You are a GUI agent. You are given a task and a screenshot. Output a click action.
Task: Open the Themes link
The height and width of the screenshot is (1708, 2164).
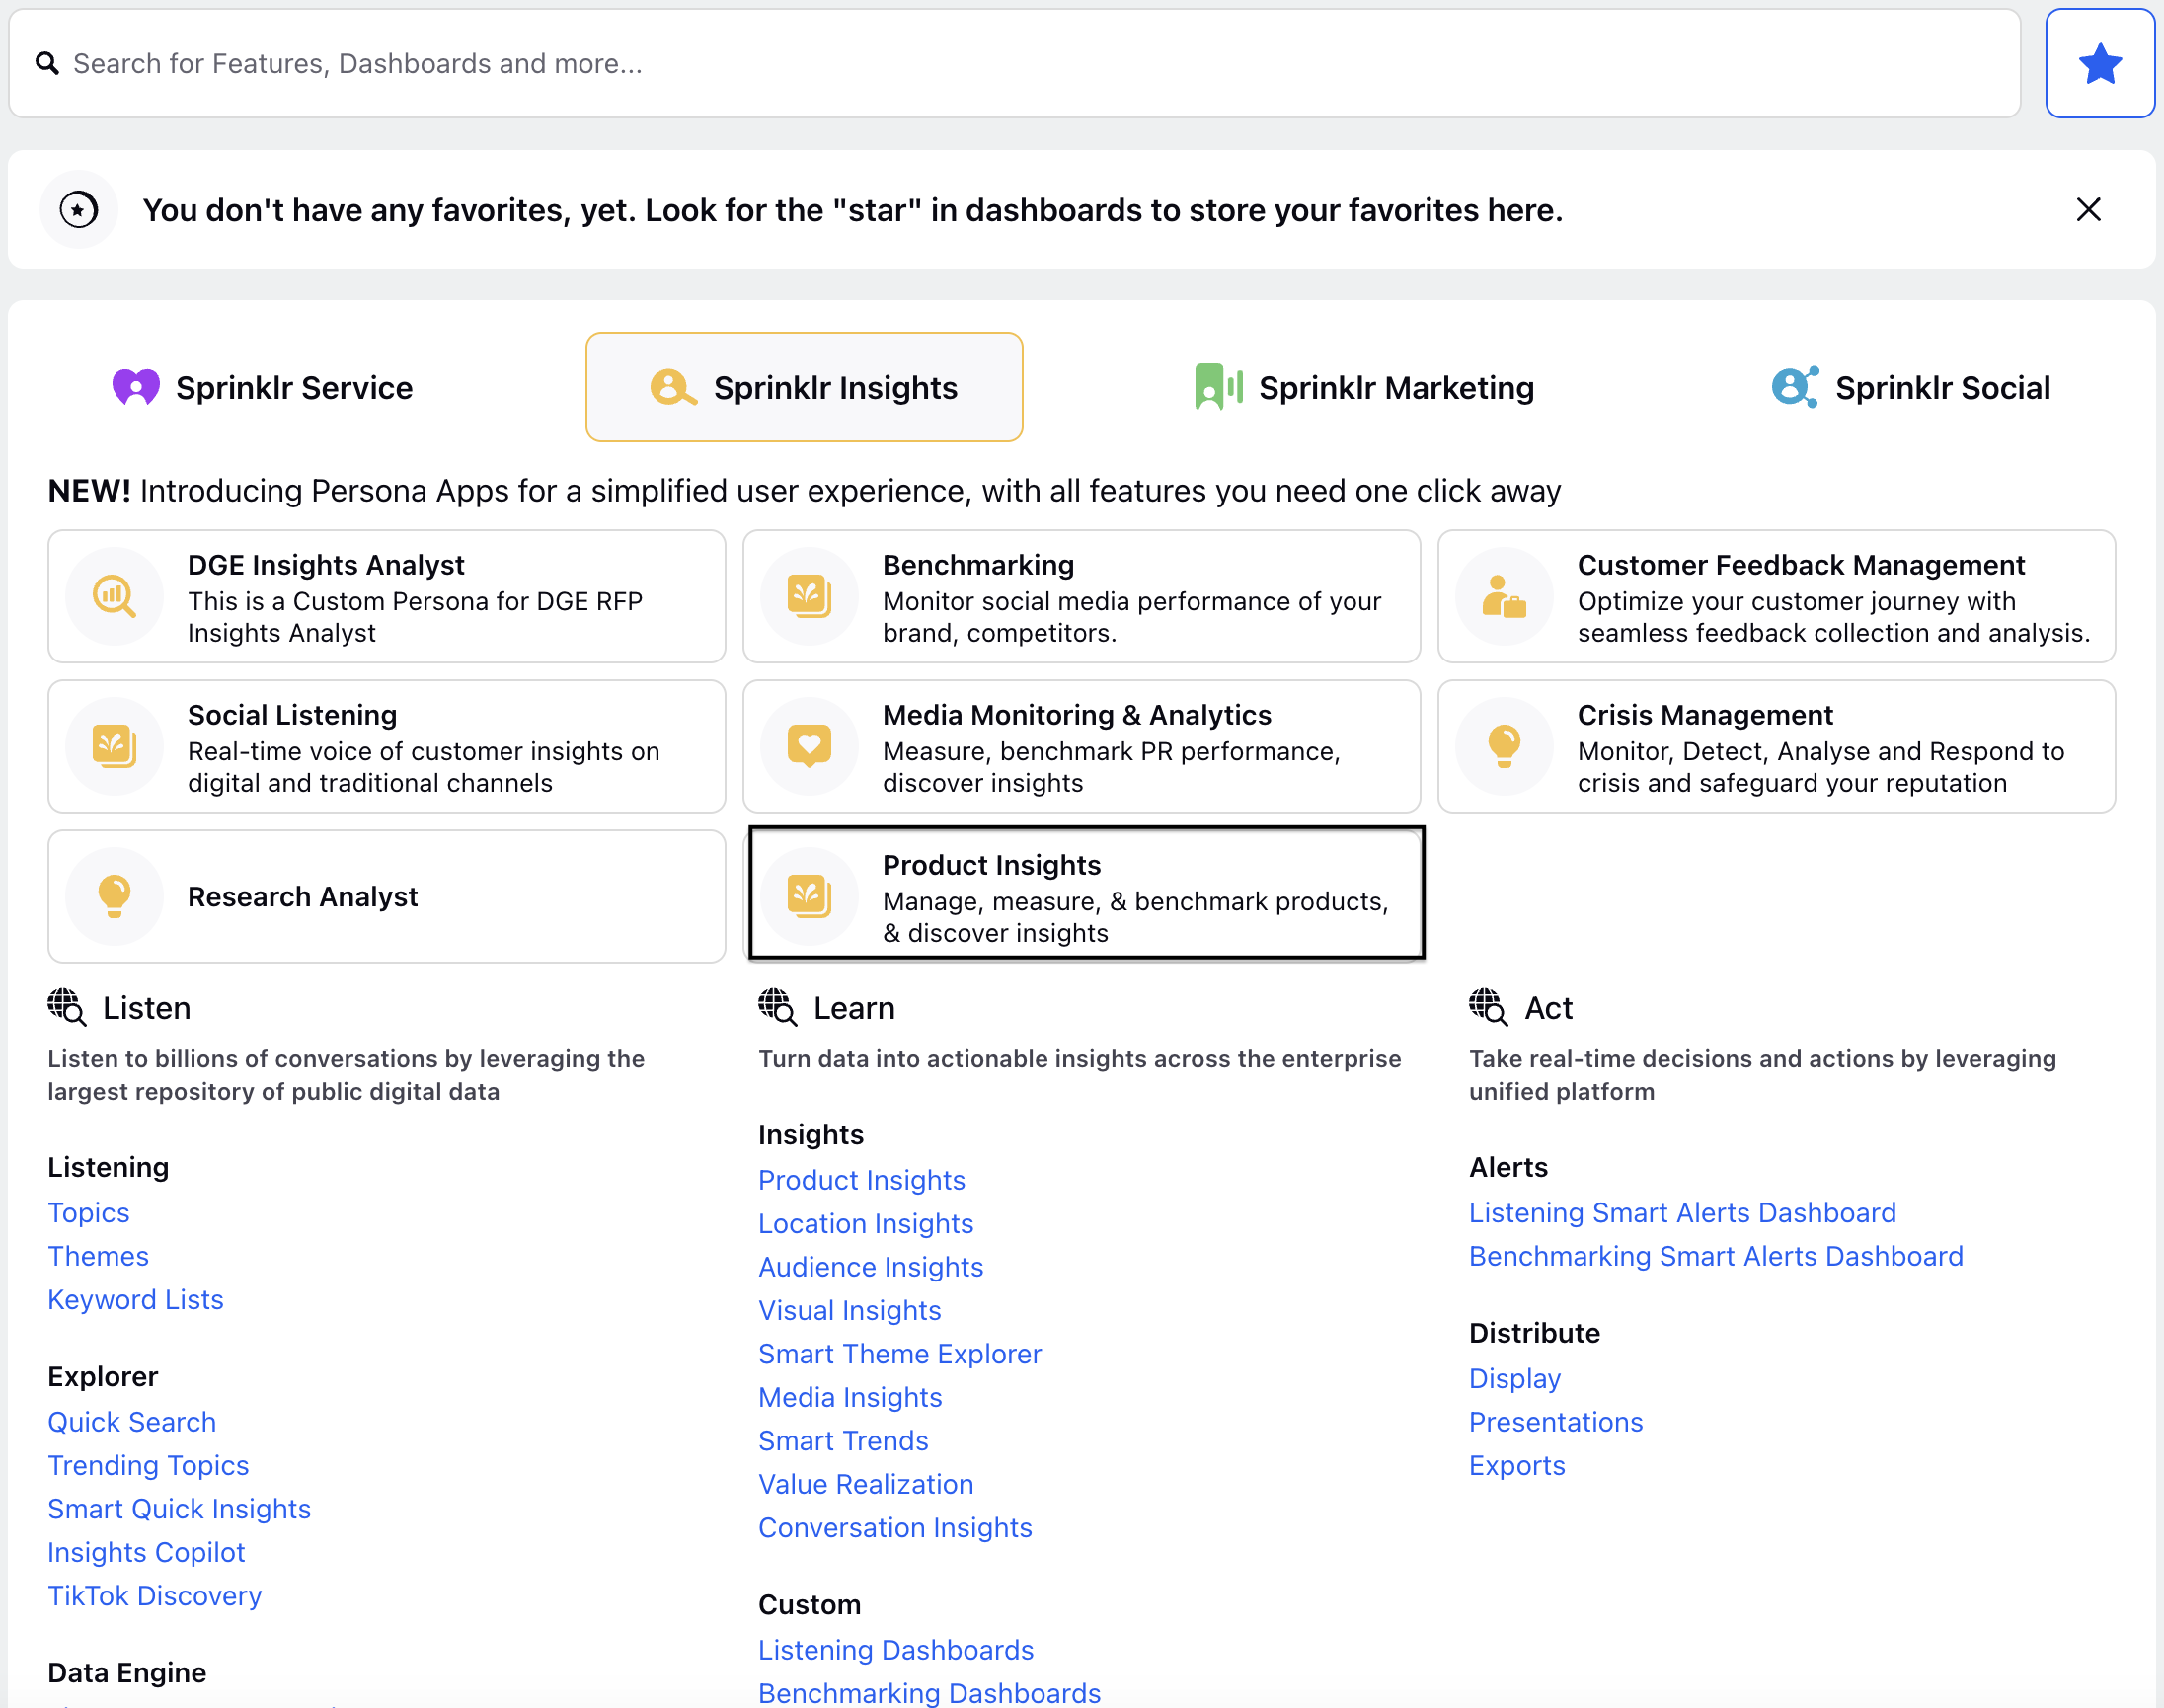(98, 1256)
